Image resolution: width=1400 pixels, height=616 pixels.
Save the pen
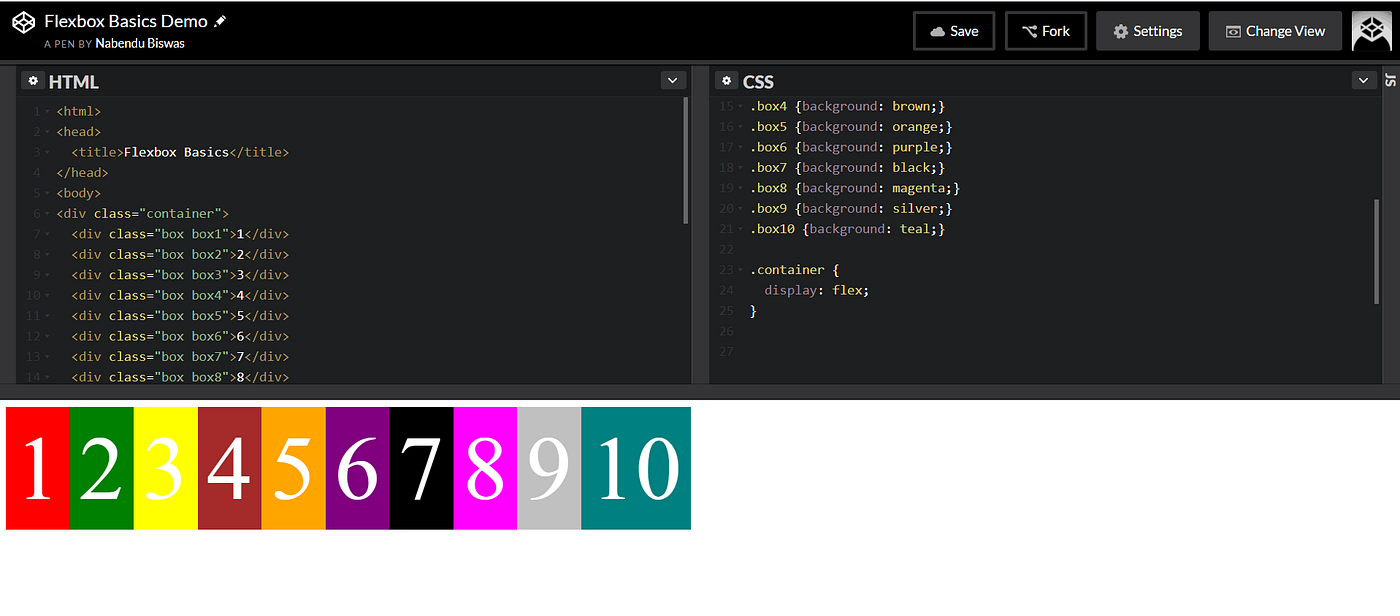coord(954,31)
